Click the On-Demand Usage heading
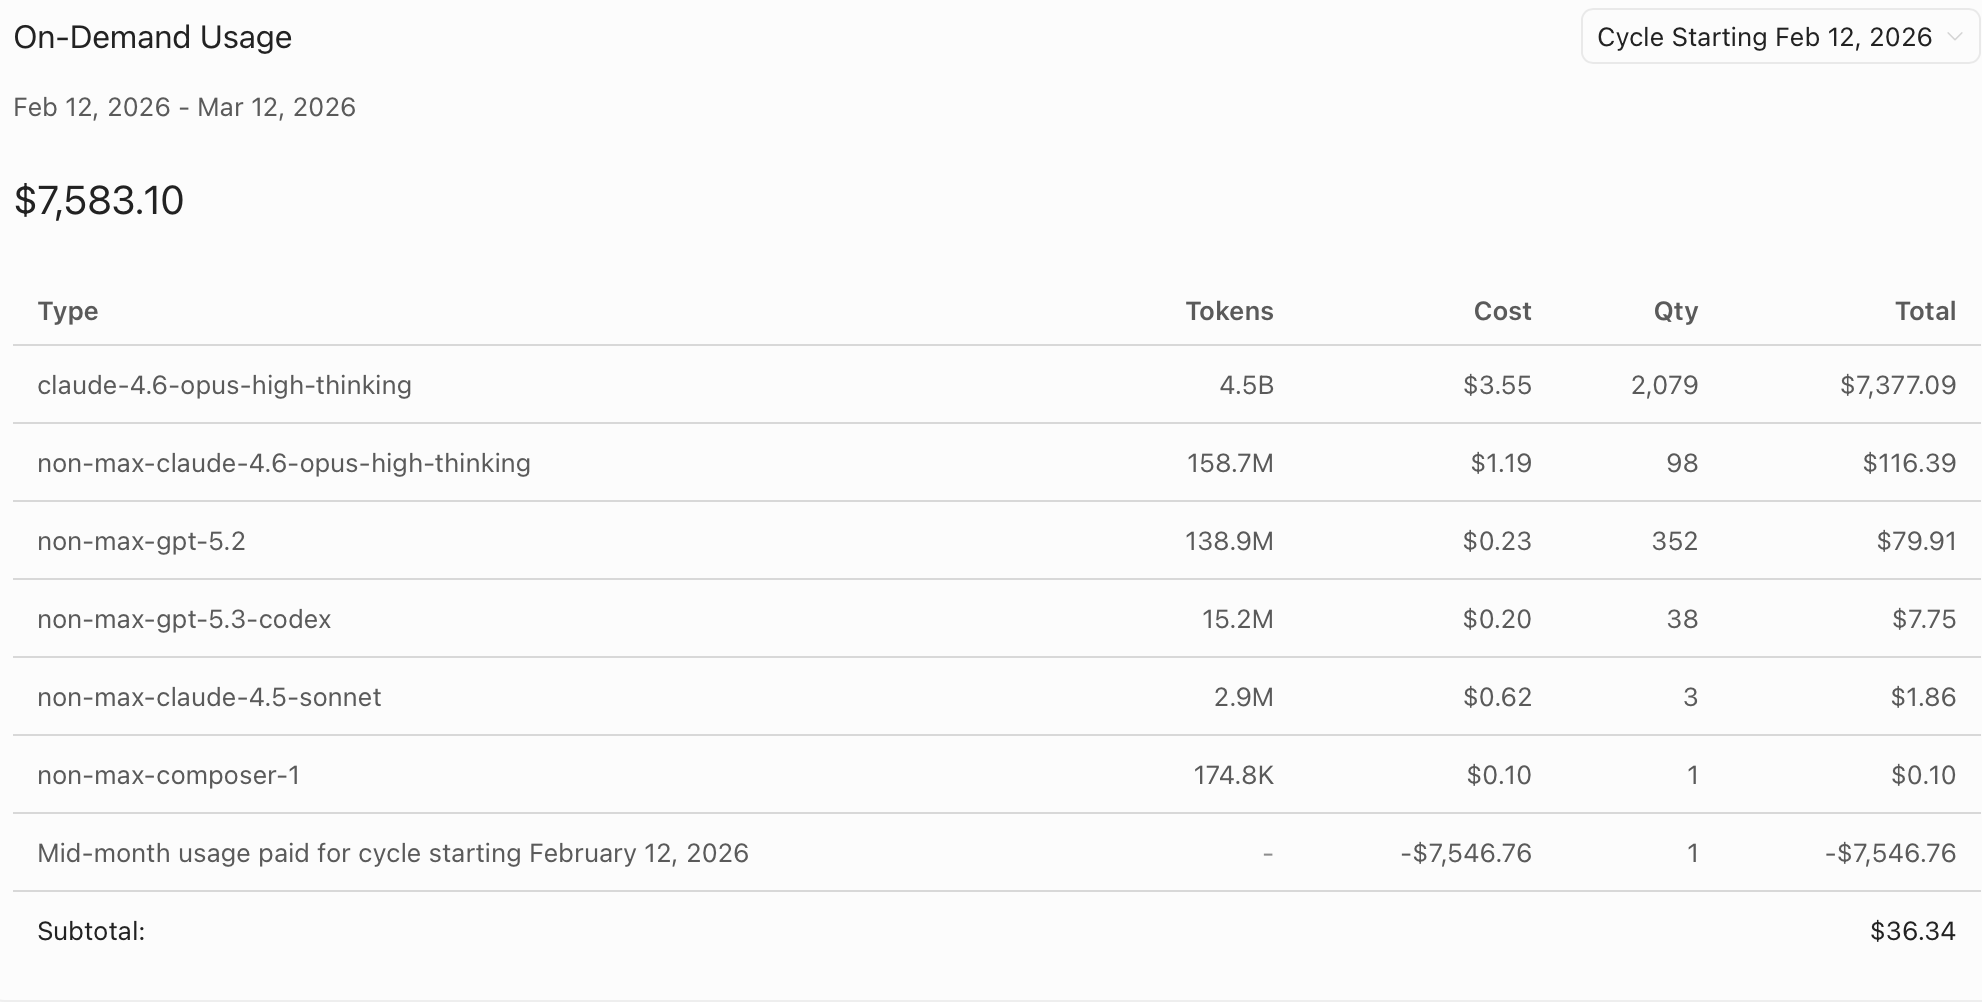This screenshot has height=1002, width=1982. [153, 37]
